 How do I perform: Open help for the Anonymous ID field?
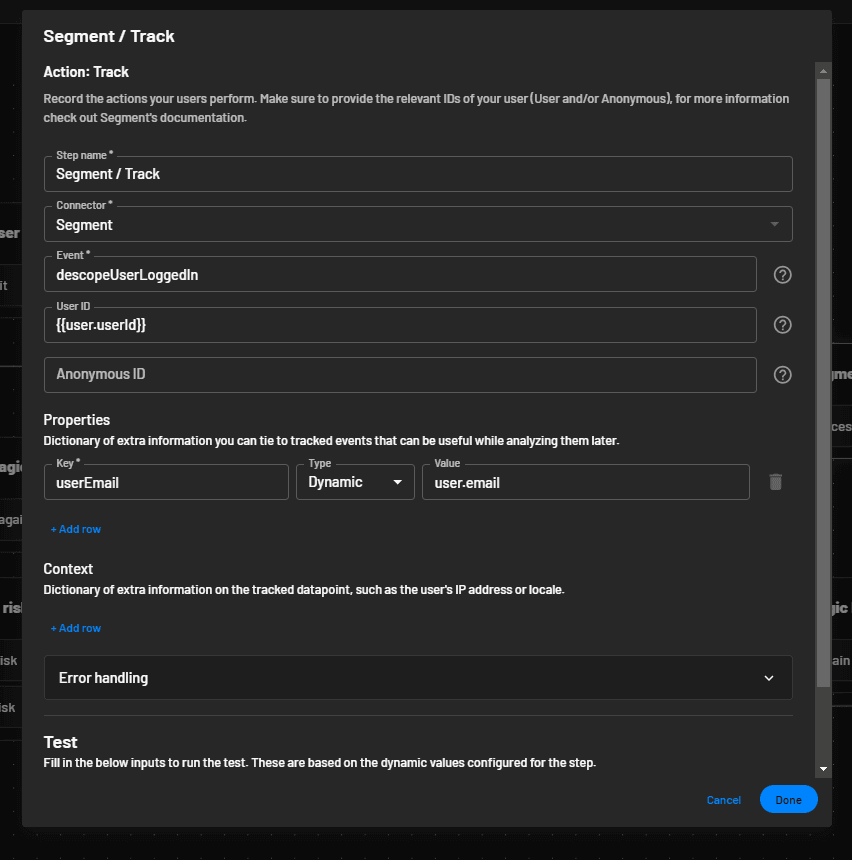coord(782,374)
